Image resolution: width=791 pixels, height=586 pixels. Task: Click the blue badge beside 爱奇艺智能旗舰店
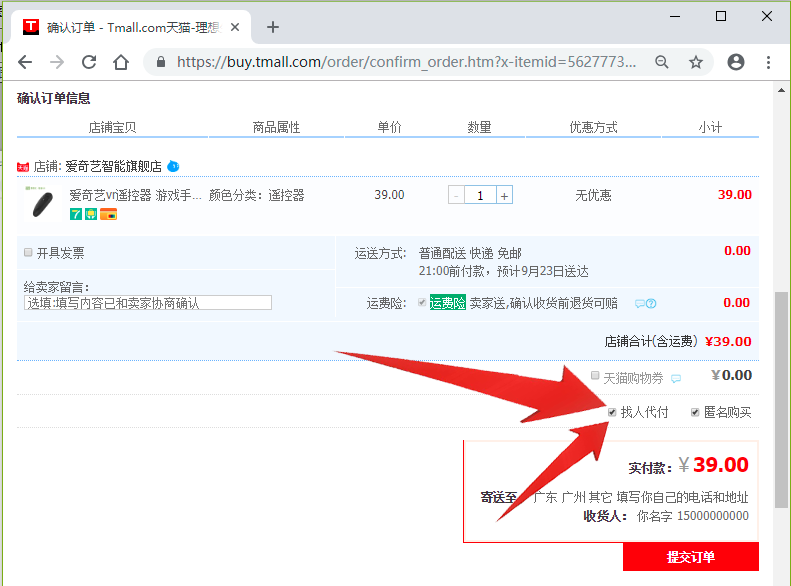[x=173, y=166]
